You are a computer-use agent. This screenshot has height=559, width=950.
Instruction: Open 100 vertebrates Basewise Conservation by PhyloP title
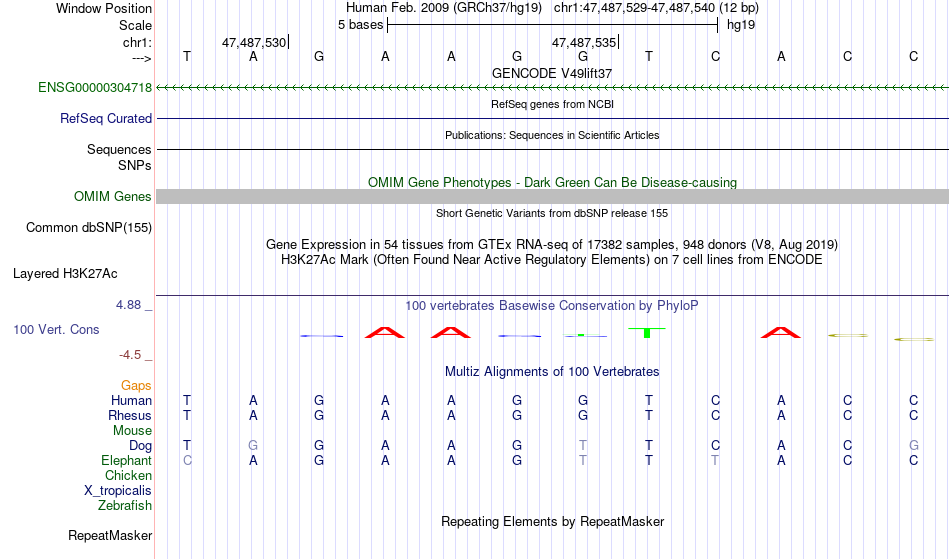pos(552,305)
